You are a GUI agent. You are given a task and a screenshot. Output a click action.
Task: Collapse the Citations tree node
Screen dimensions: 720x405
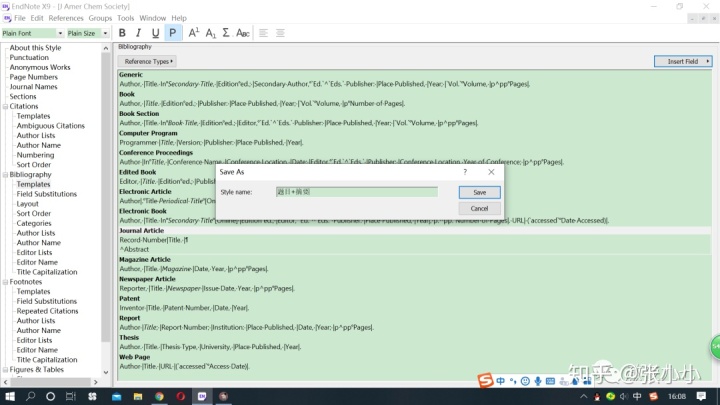point(6,107)
